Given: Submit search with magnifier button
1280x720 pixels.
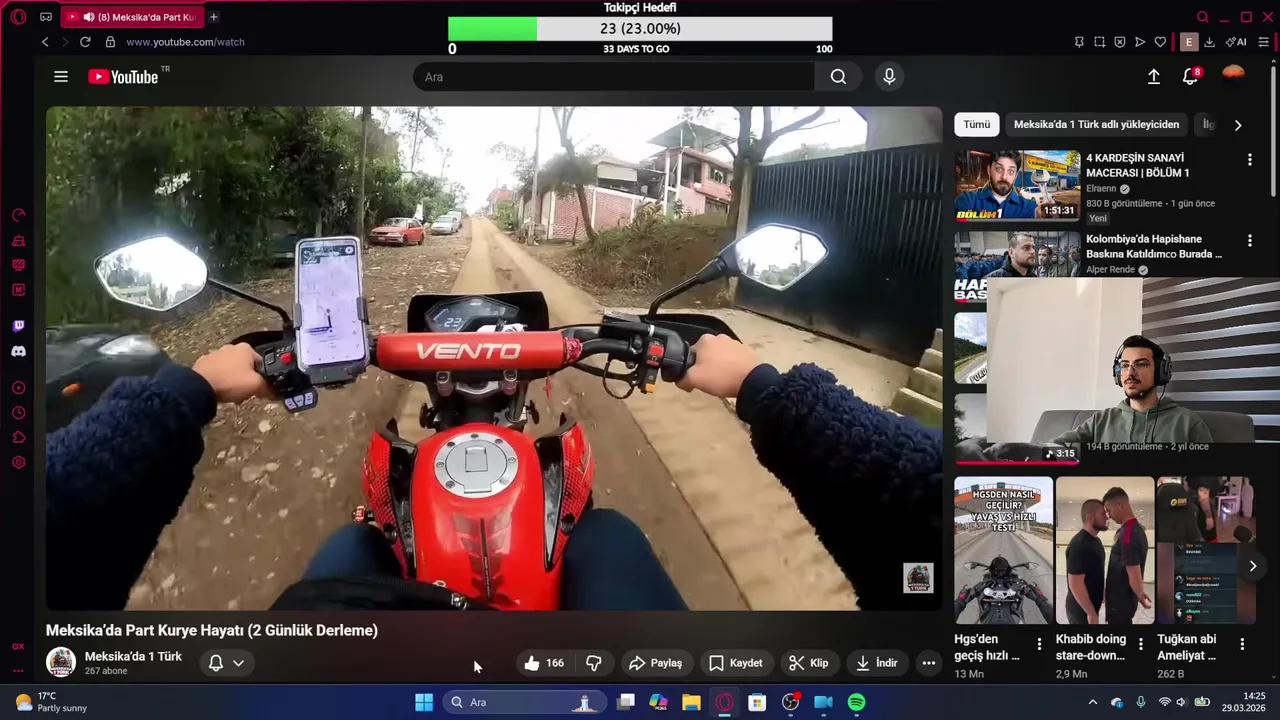Looking at the screenshot, I should pos(838,77).
